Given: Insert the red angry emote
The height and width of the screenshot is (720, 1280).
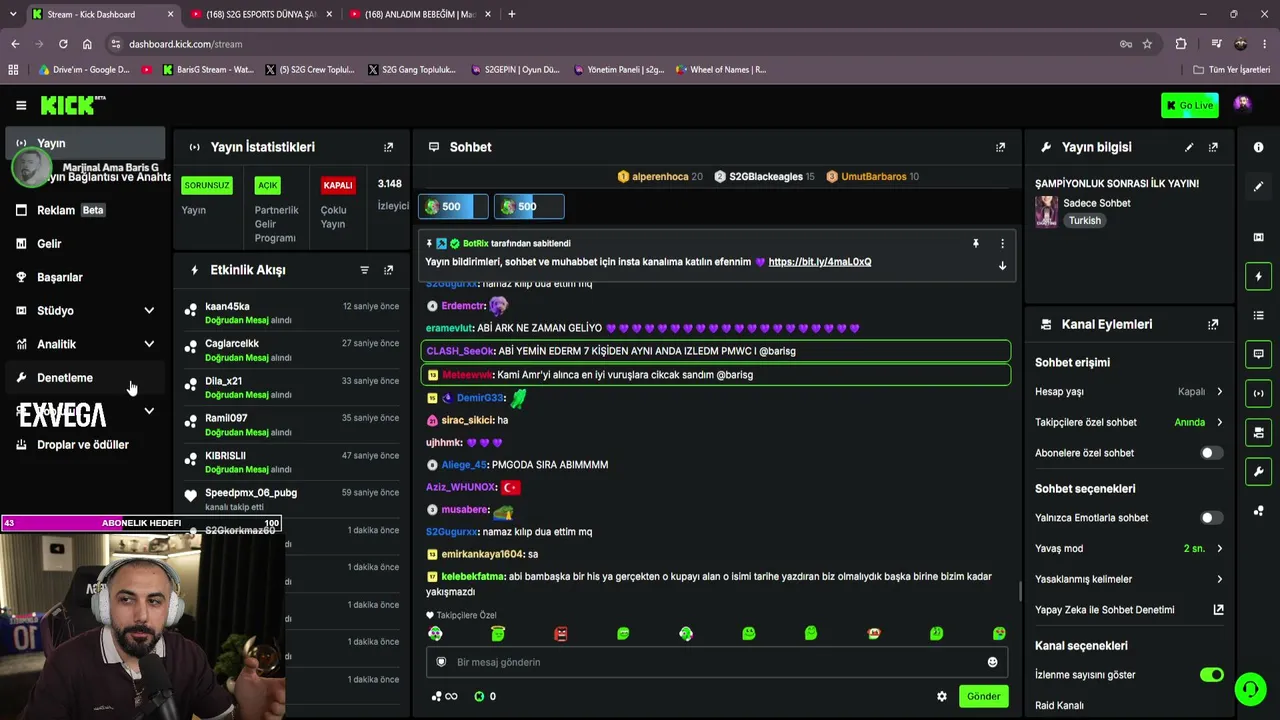Looking at the screenshot, I should click(561, 634).
